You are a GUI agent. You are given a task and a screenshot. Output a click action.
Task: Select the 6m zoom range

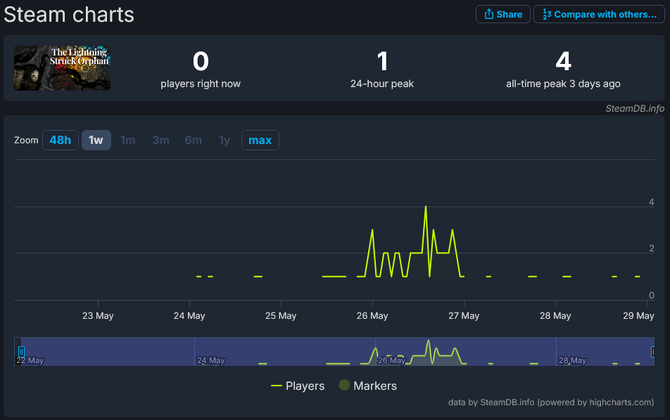point(193,140)
